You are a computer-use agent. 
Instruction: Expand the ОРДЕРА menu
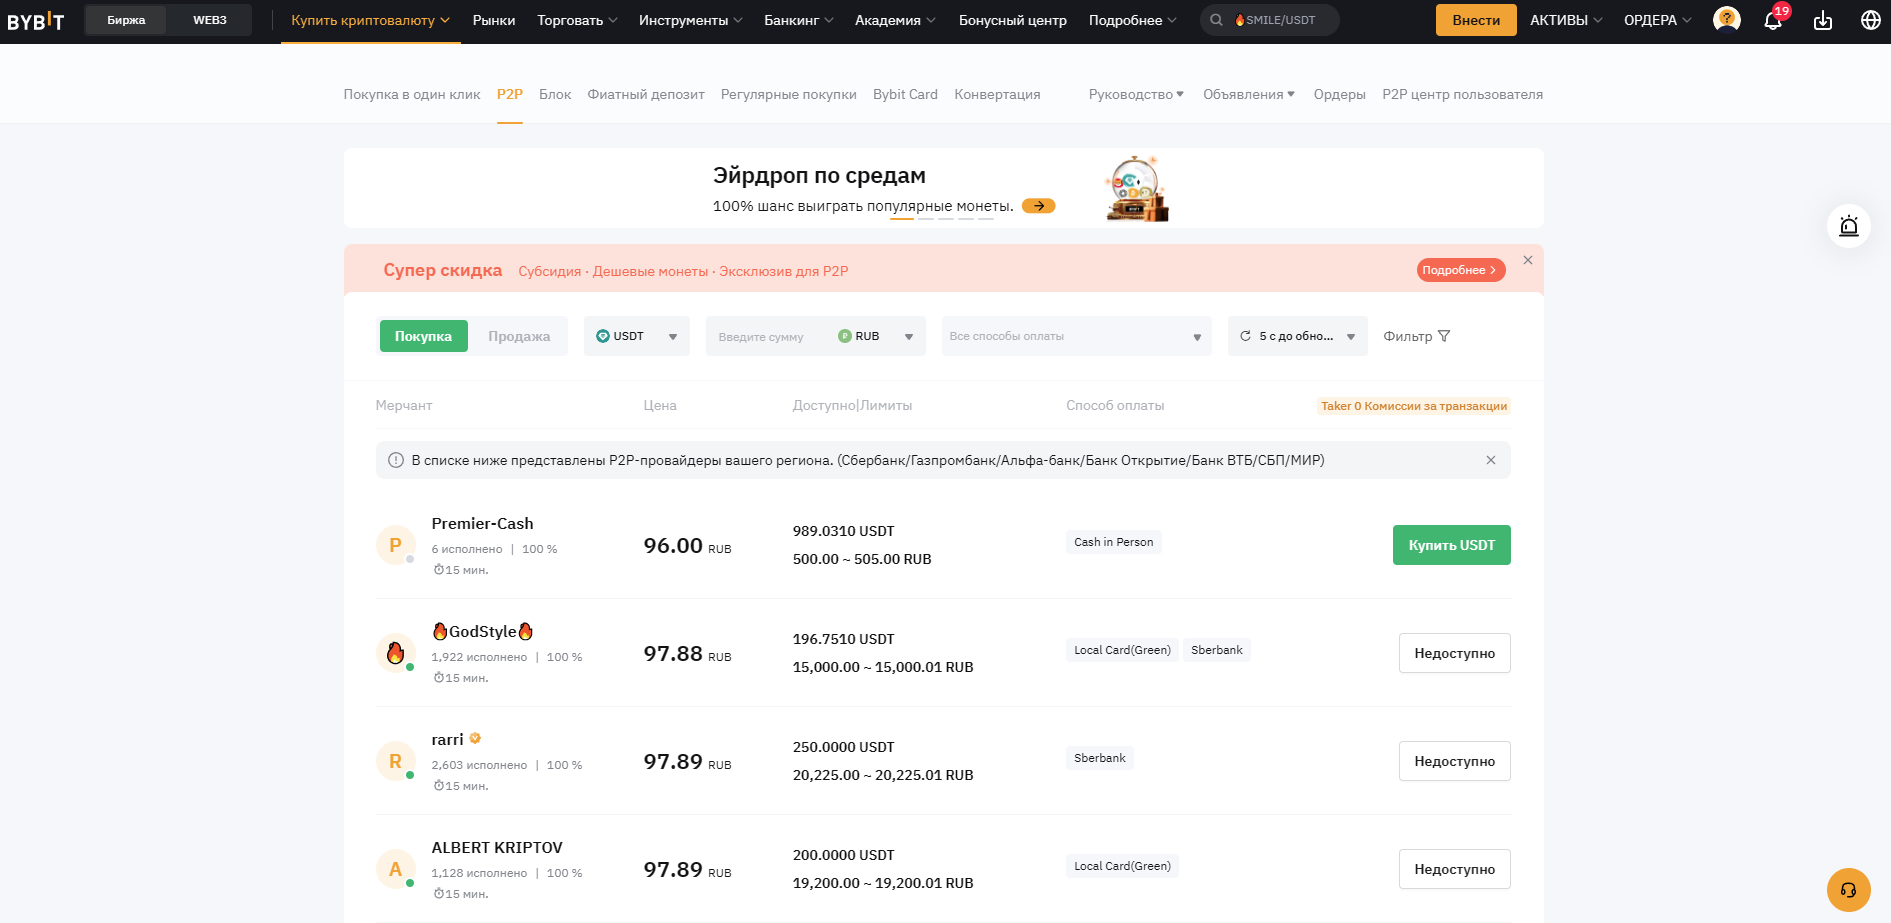(x=1658, y=20)
